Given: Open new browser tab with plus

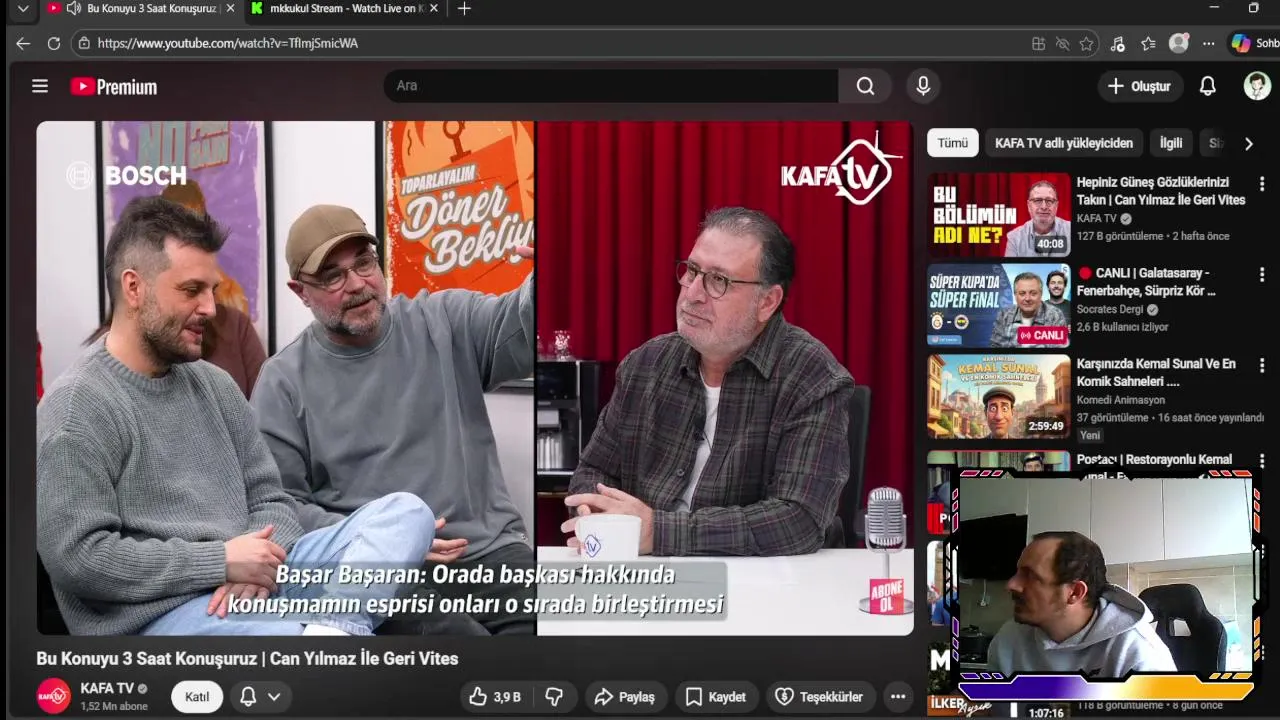Looking at the screenshot, I should click(x=464, y=9).
